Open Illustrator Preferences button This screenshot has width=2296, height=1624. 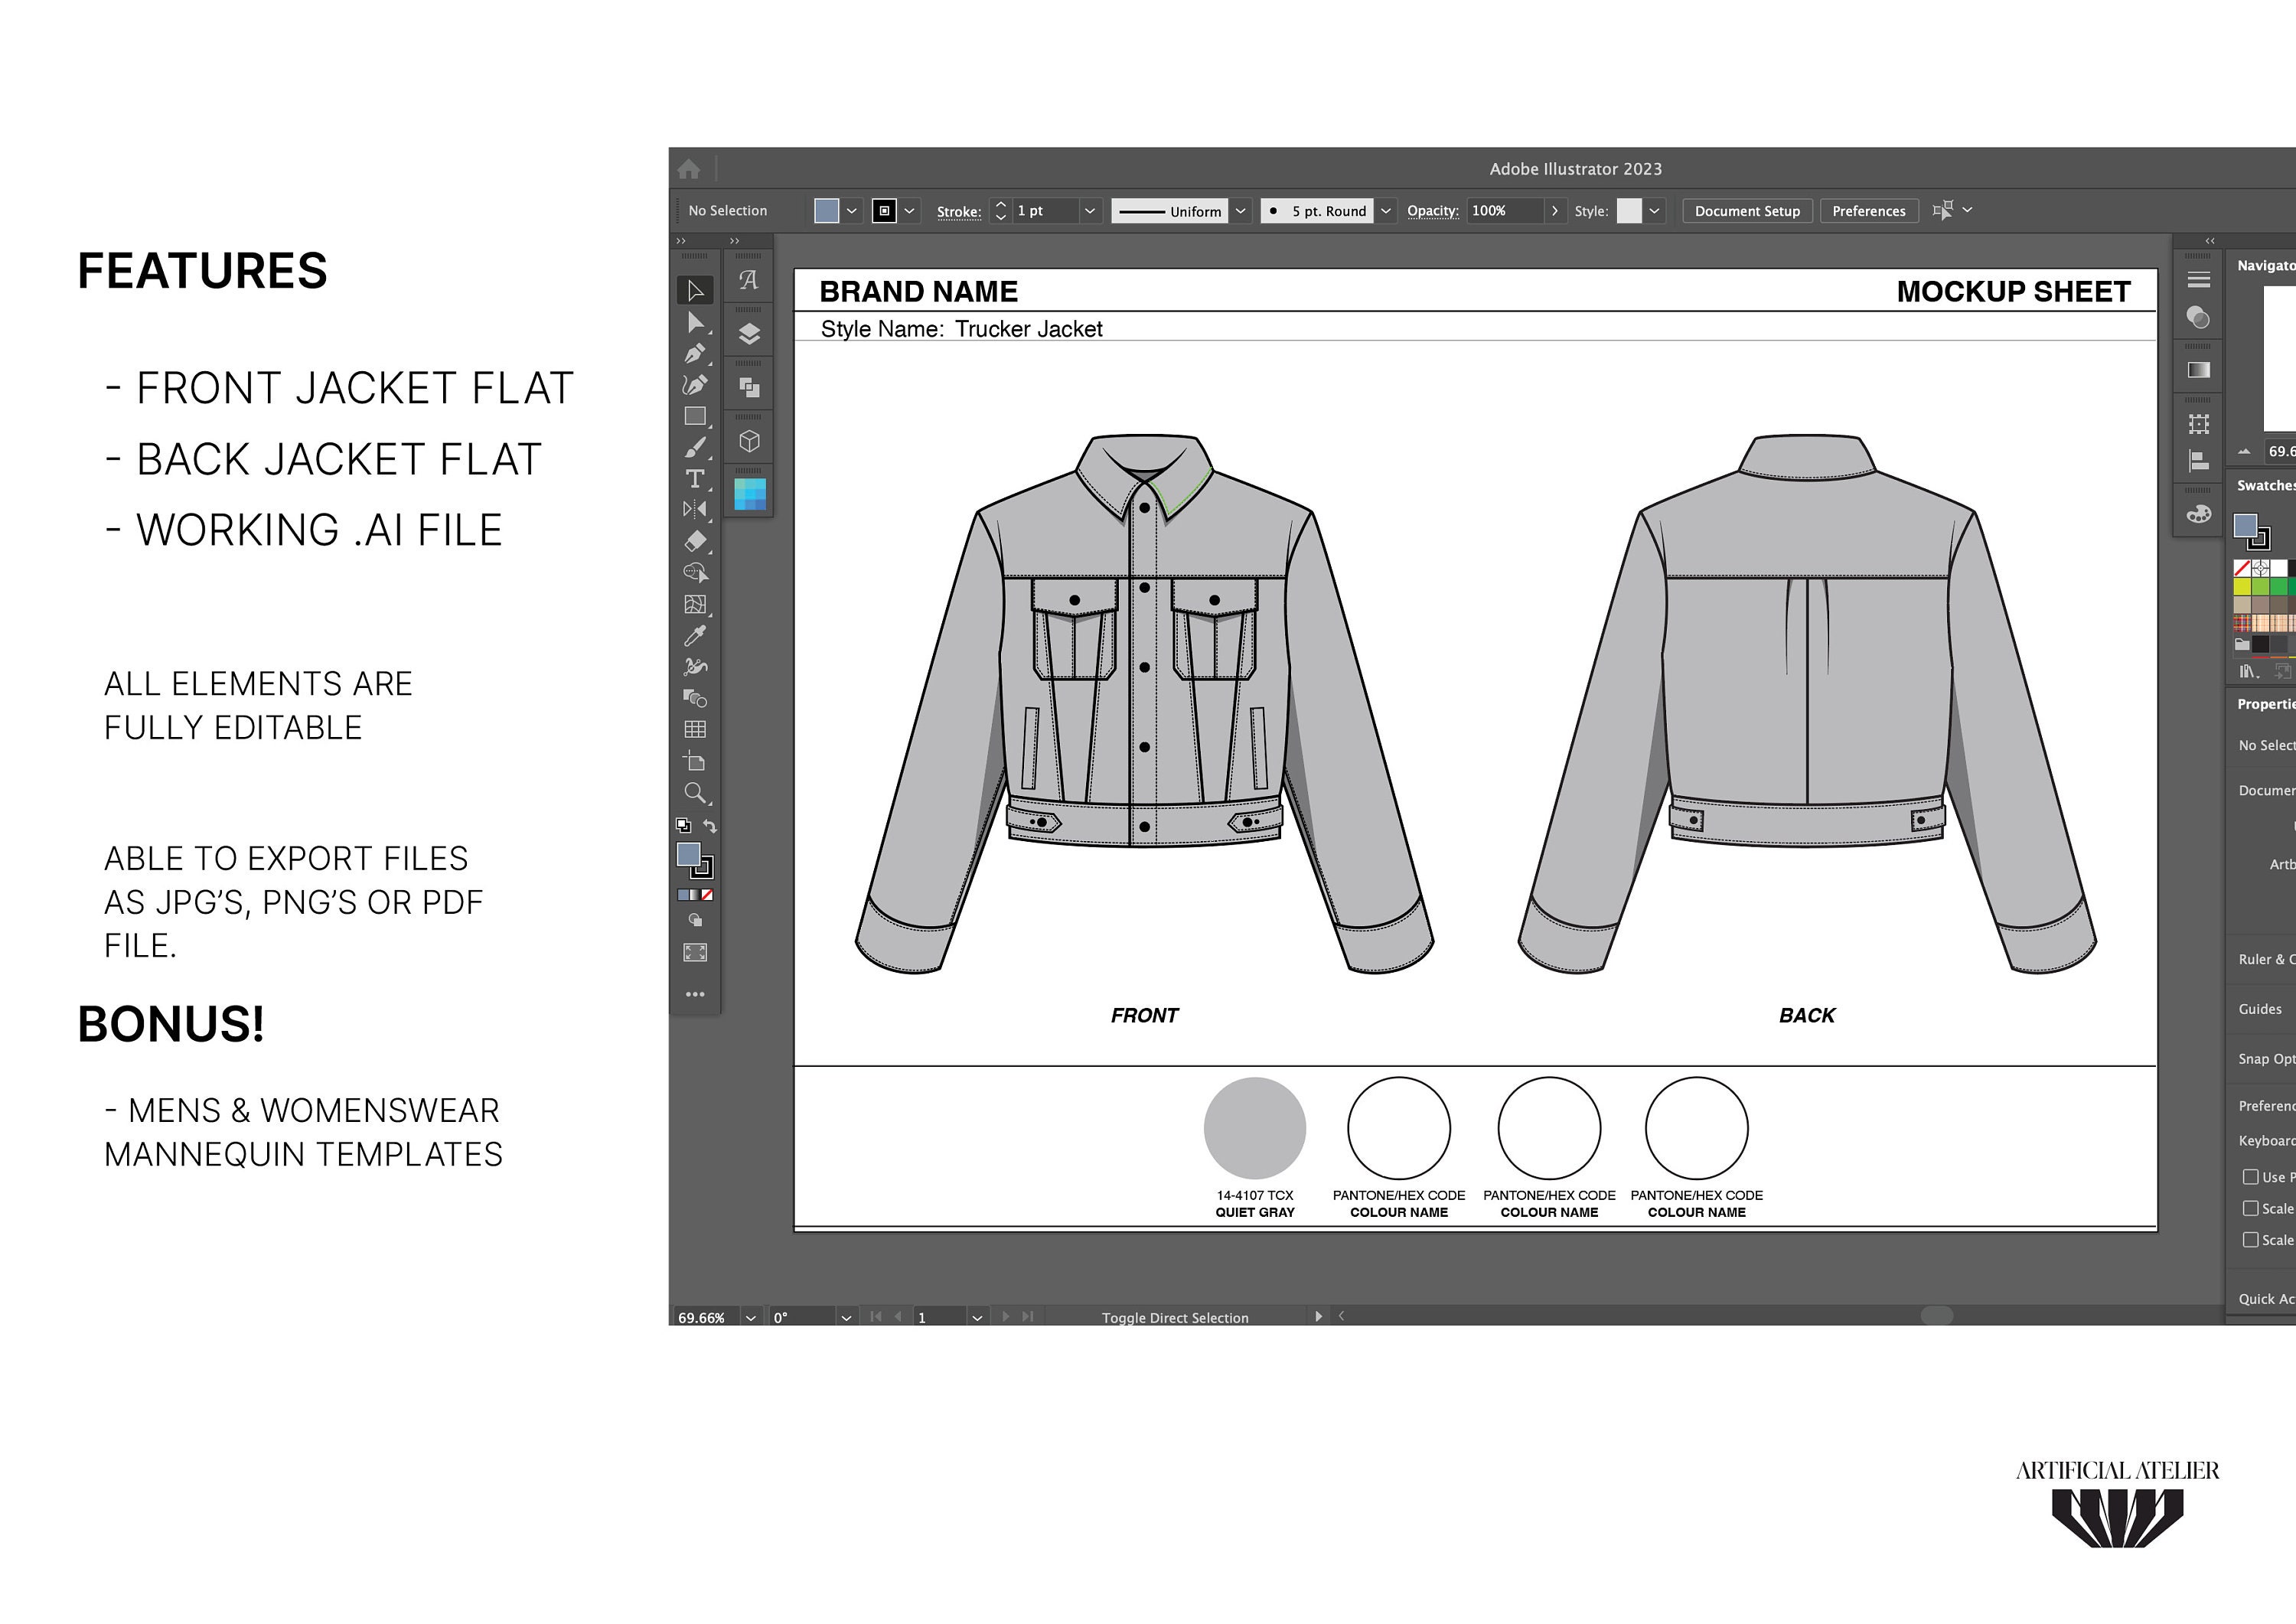point(1868,211)
